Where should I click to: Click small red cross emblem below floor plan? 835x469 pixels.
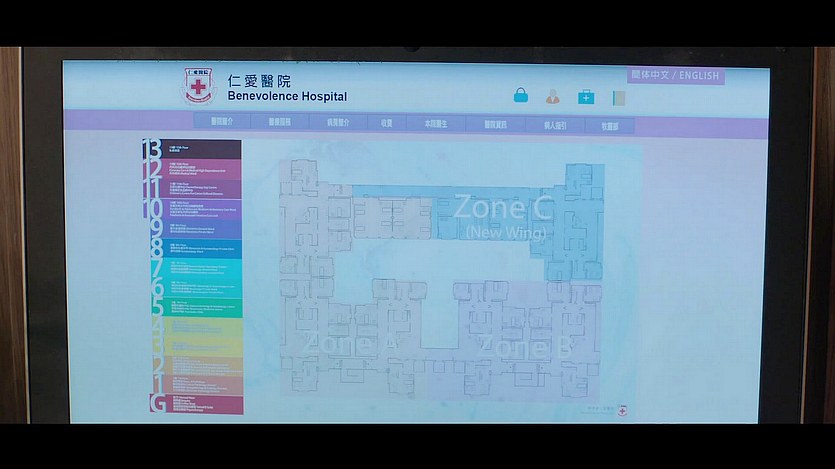[x=623, y=410]
